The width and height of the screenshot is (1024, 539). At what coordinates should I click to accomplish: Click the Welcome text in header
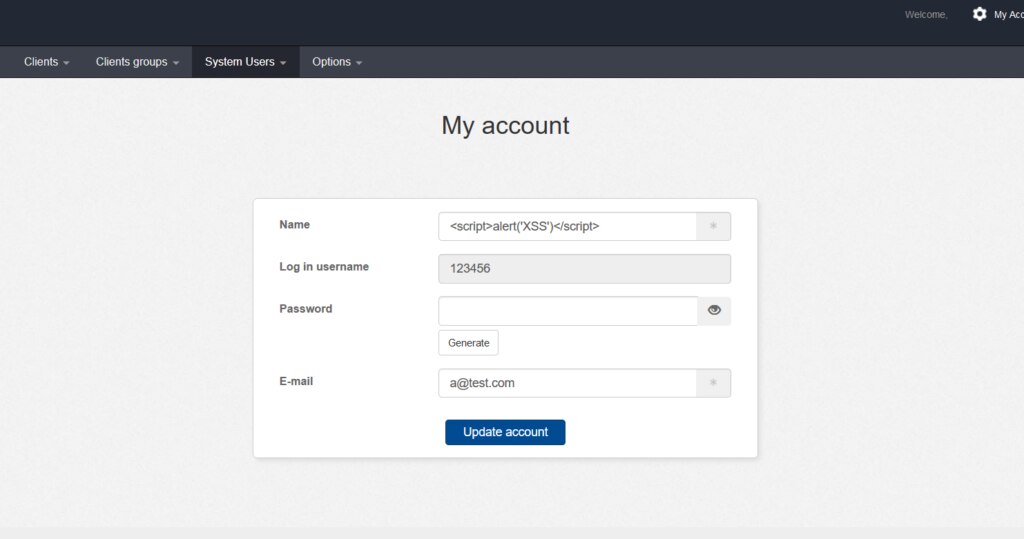tap(926, 14)
